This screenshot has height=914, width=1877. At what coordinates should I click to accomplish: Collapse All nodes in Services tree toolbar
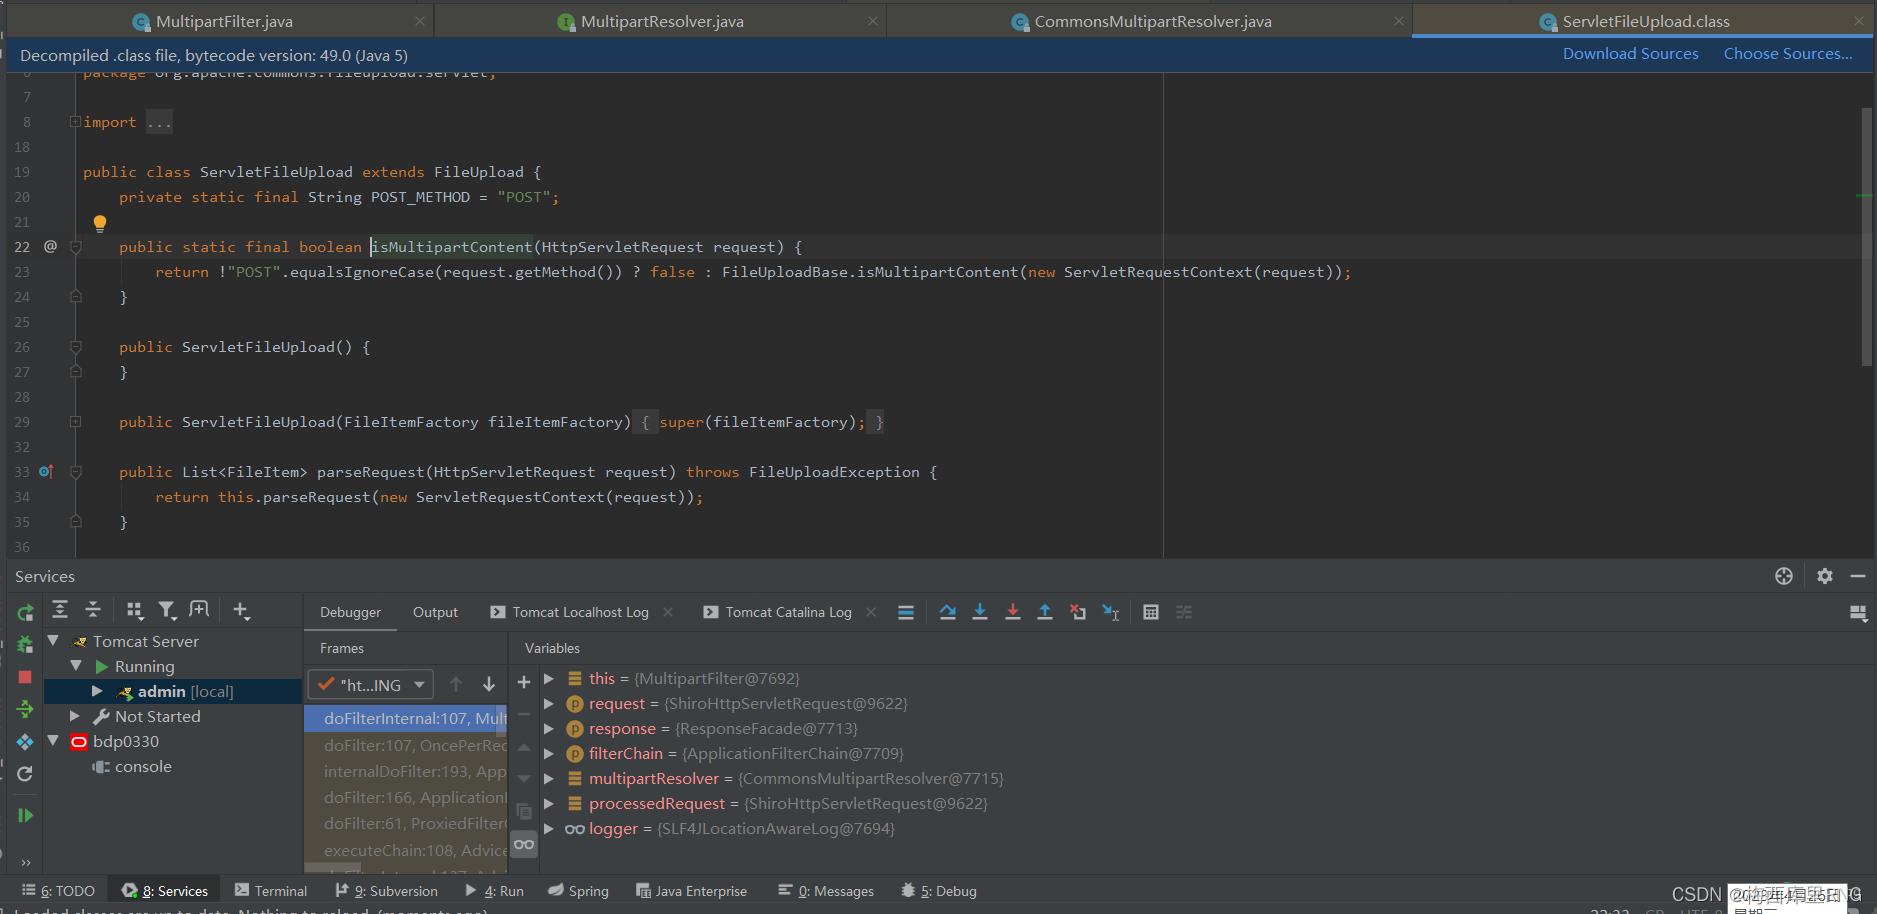[93, 610]
